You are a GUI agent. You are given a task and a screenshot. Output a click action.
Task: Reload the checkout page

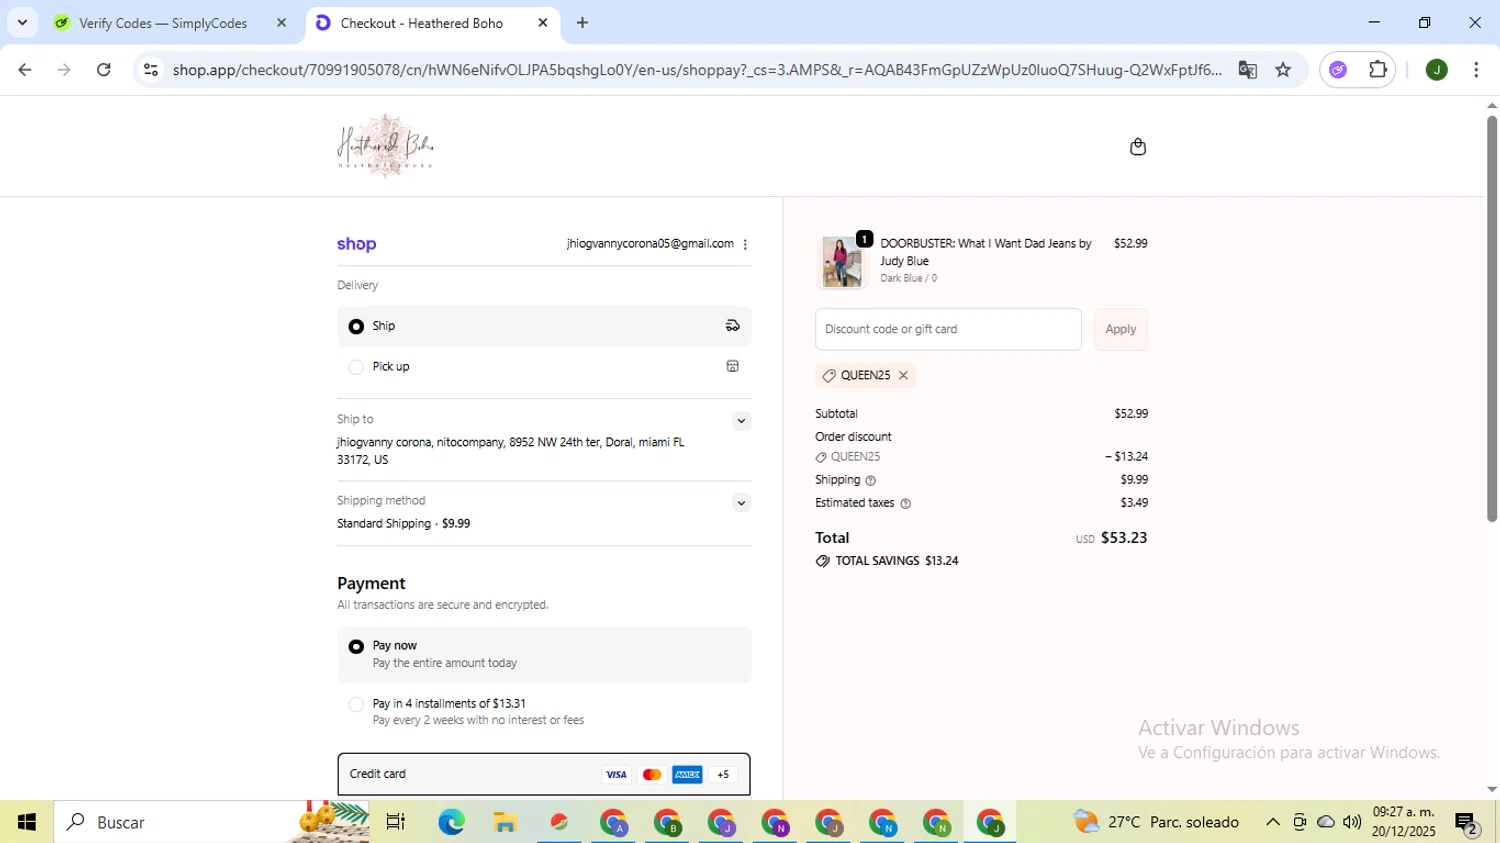point(104,70)
